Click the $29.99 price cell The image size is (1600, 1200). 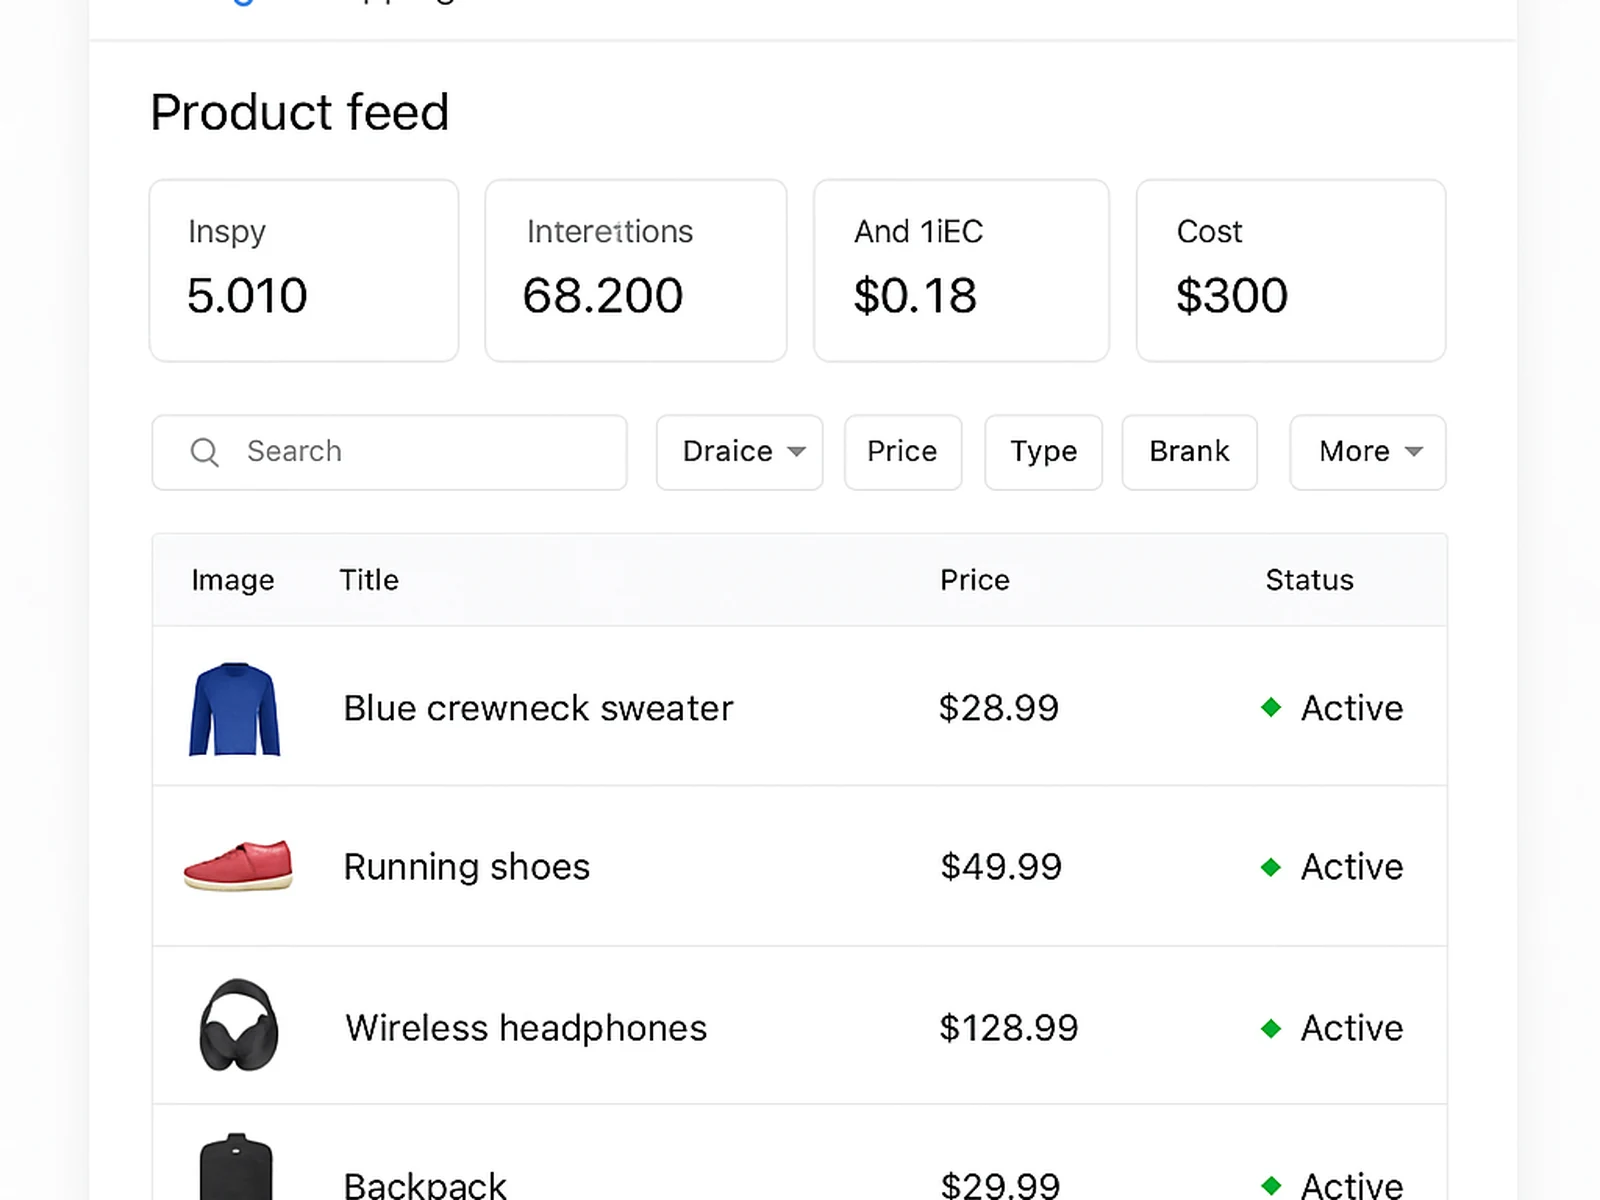[1000, 1185]
